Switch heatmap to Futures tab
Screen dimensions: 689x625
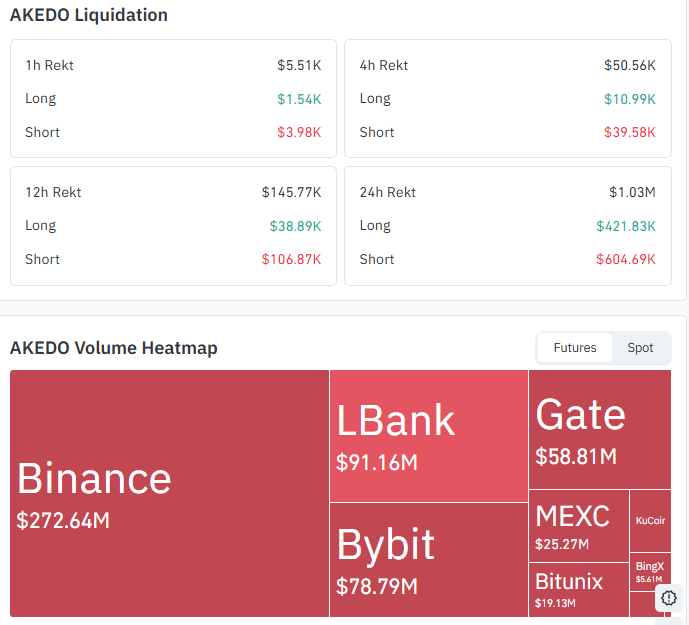coord(575,348)
